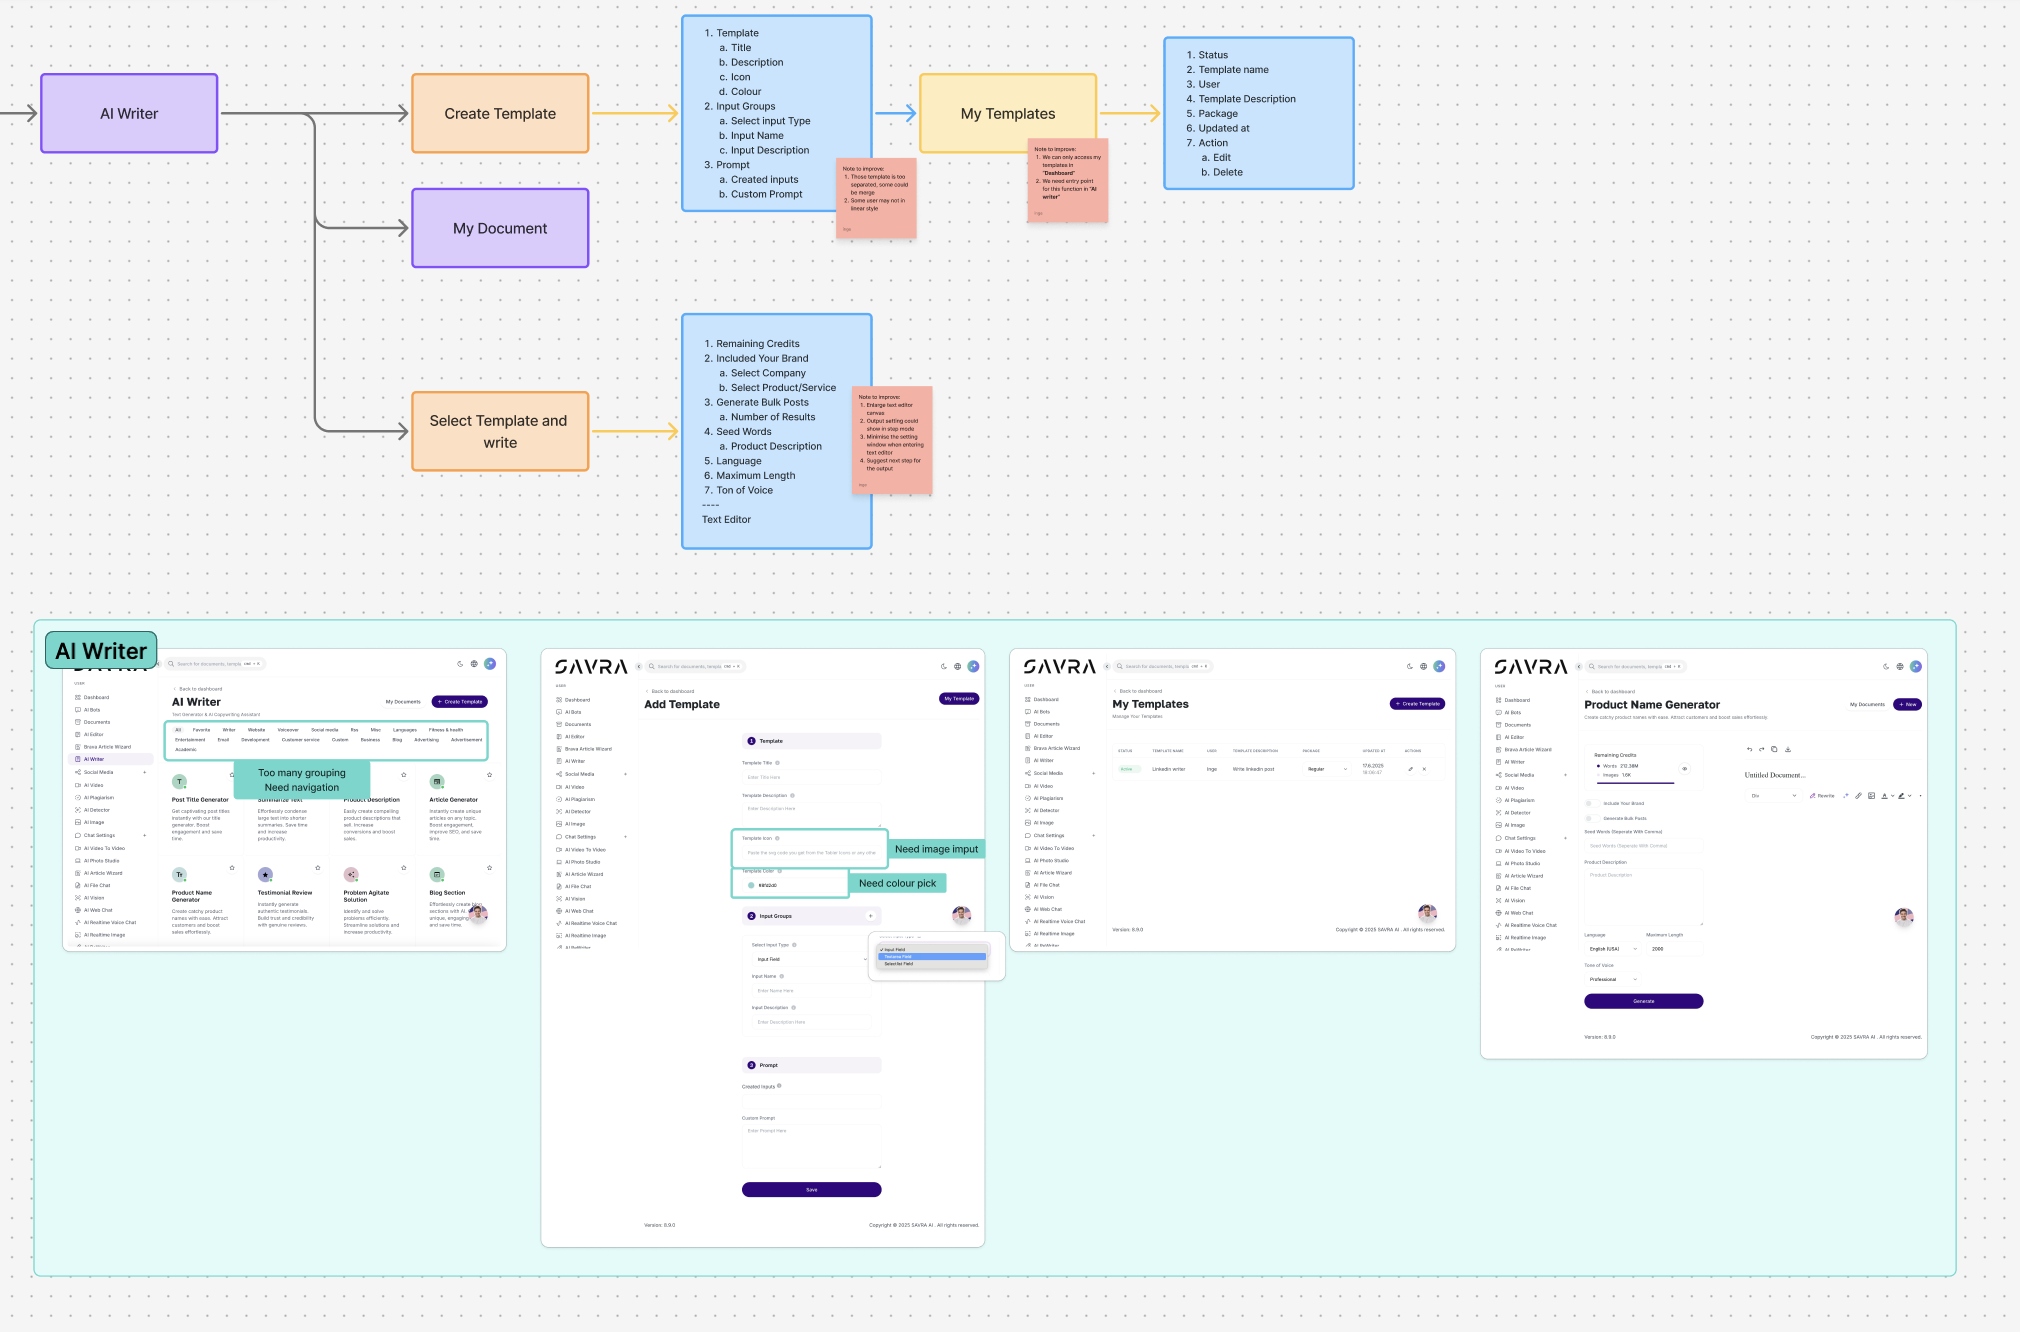Undo in the Product Name Generator editor
Screen dimensions: 2020x1332
1749,749
